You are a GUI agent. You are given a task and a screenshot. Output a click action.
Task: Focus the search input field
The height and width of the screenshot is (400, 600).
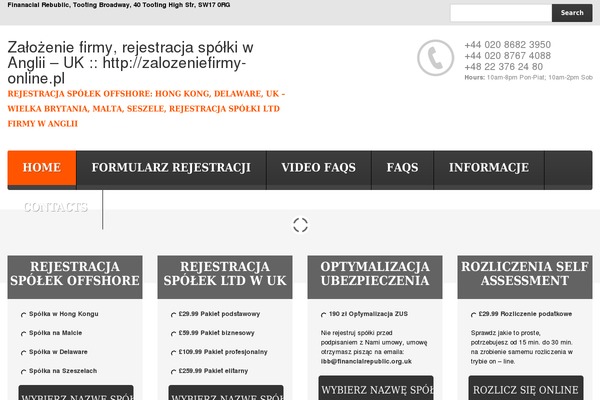coord(501,13)
